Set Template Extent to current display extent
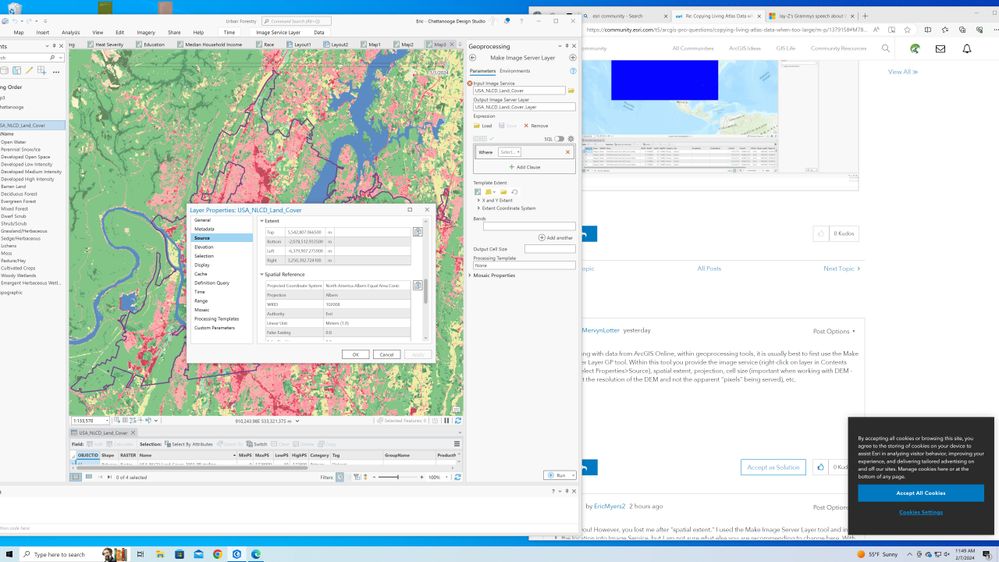This screenshot has height=562, width=999. 477,192
